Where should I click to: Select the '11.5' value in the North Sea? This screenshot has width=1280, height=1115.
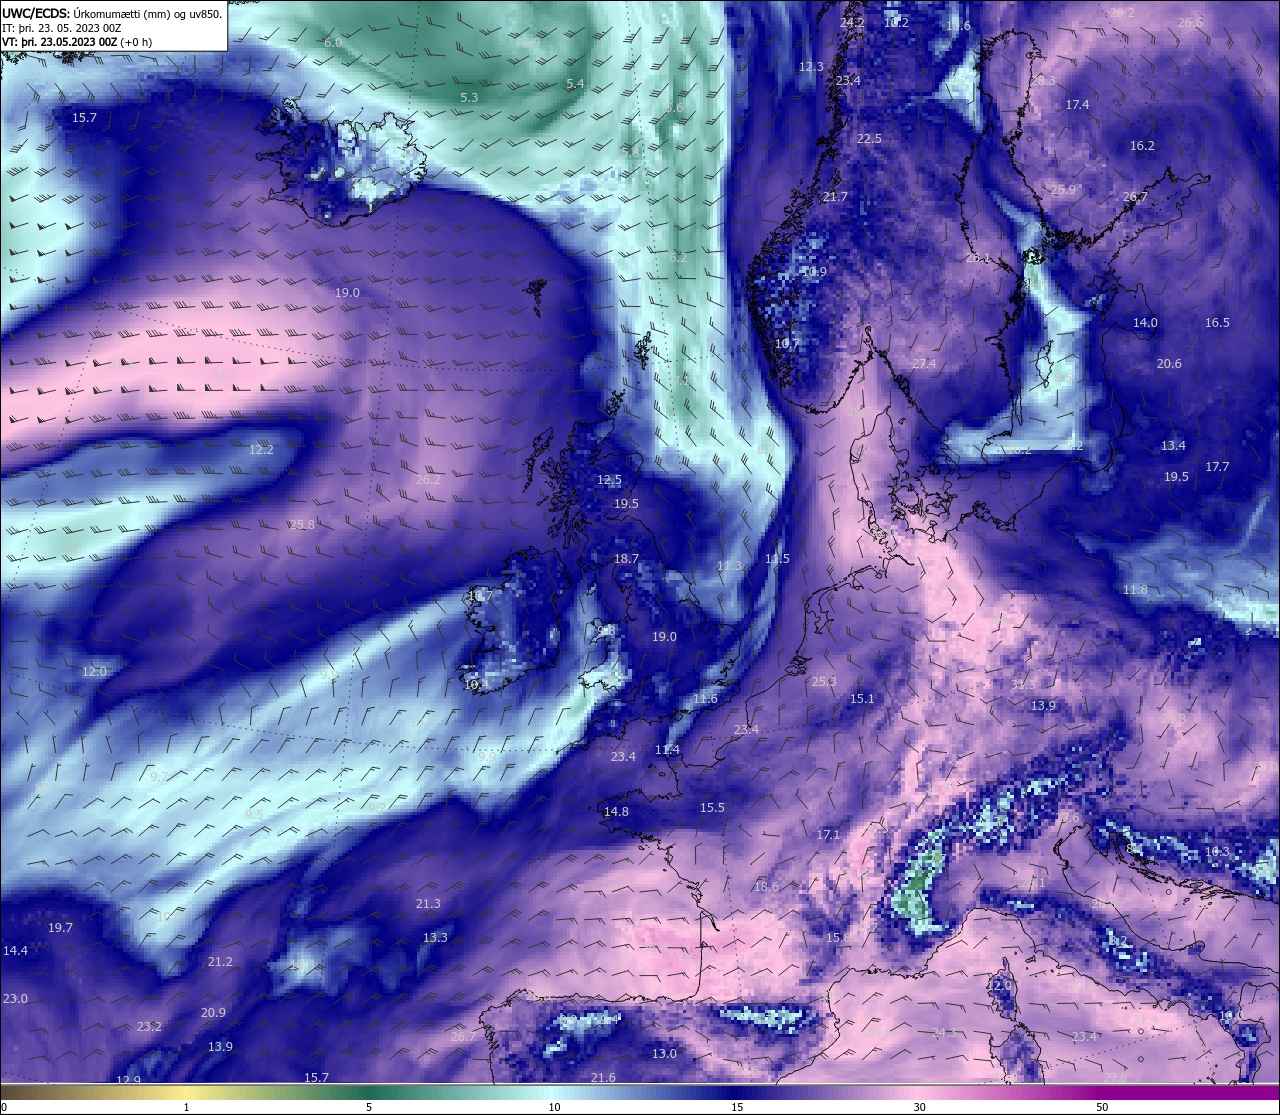777,559
